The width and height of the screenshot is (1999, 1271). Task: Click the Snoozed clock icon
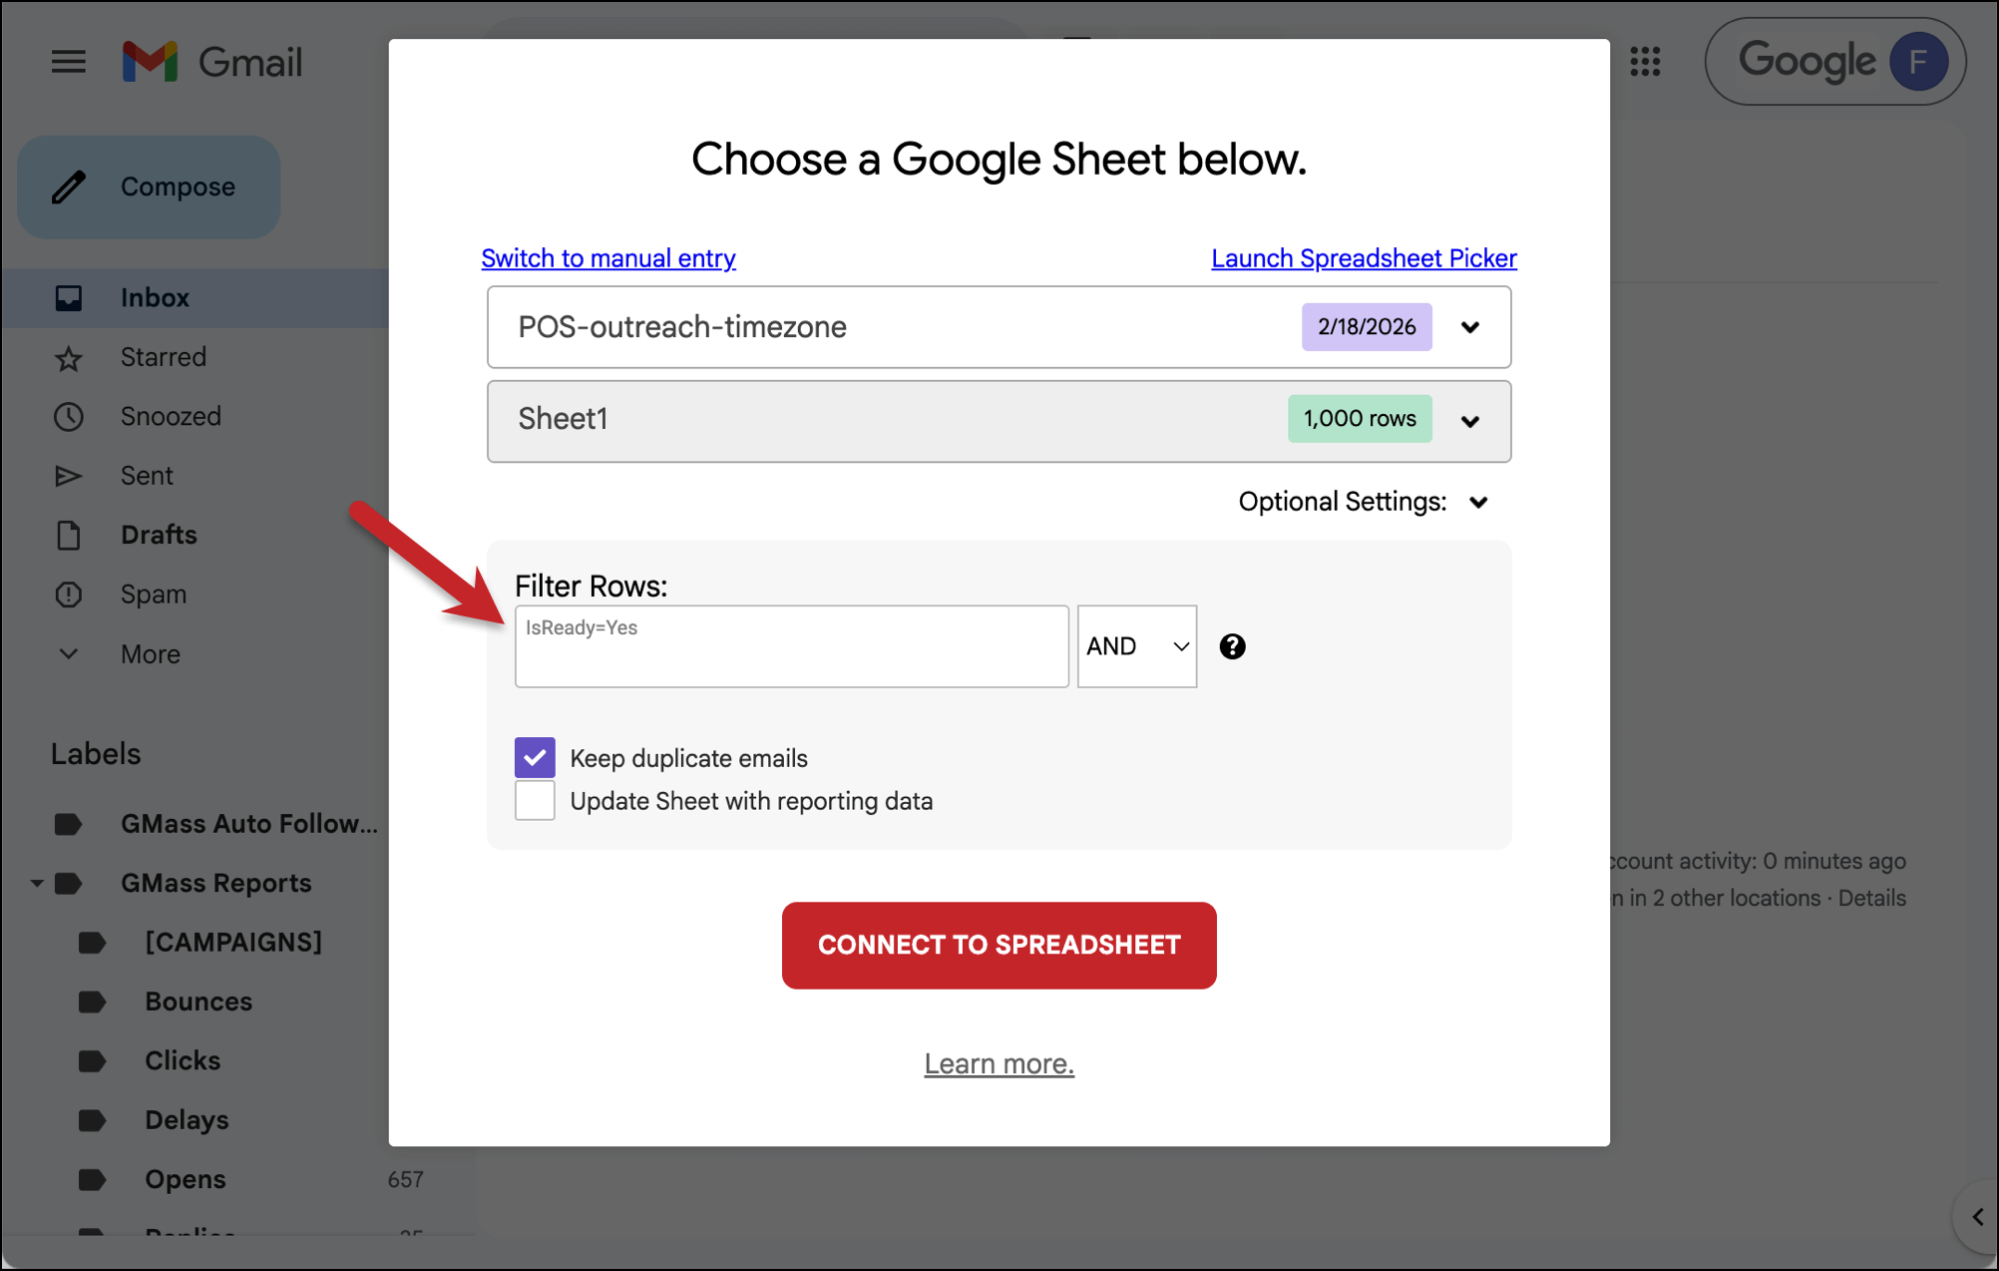tap(68, 417)
